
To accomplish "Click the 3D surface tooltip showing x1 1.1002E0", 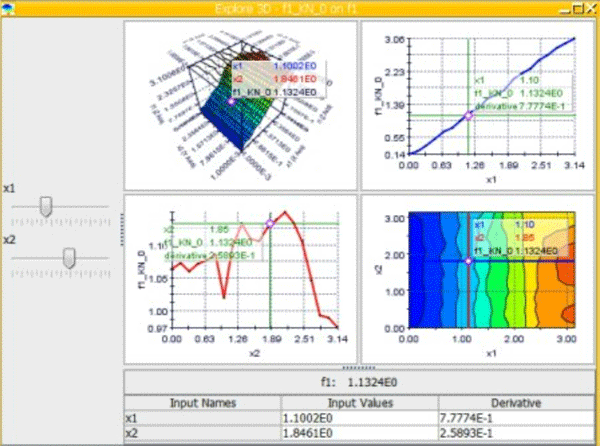I will (279, 79).
